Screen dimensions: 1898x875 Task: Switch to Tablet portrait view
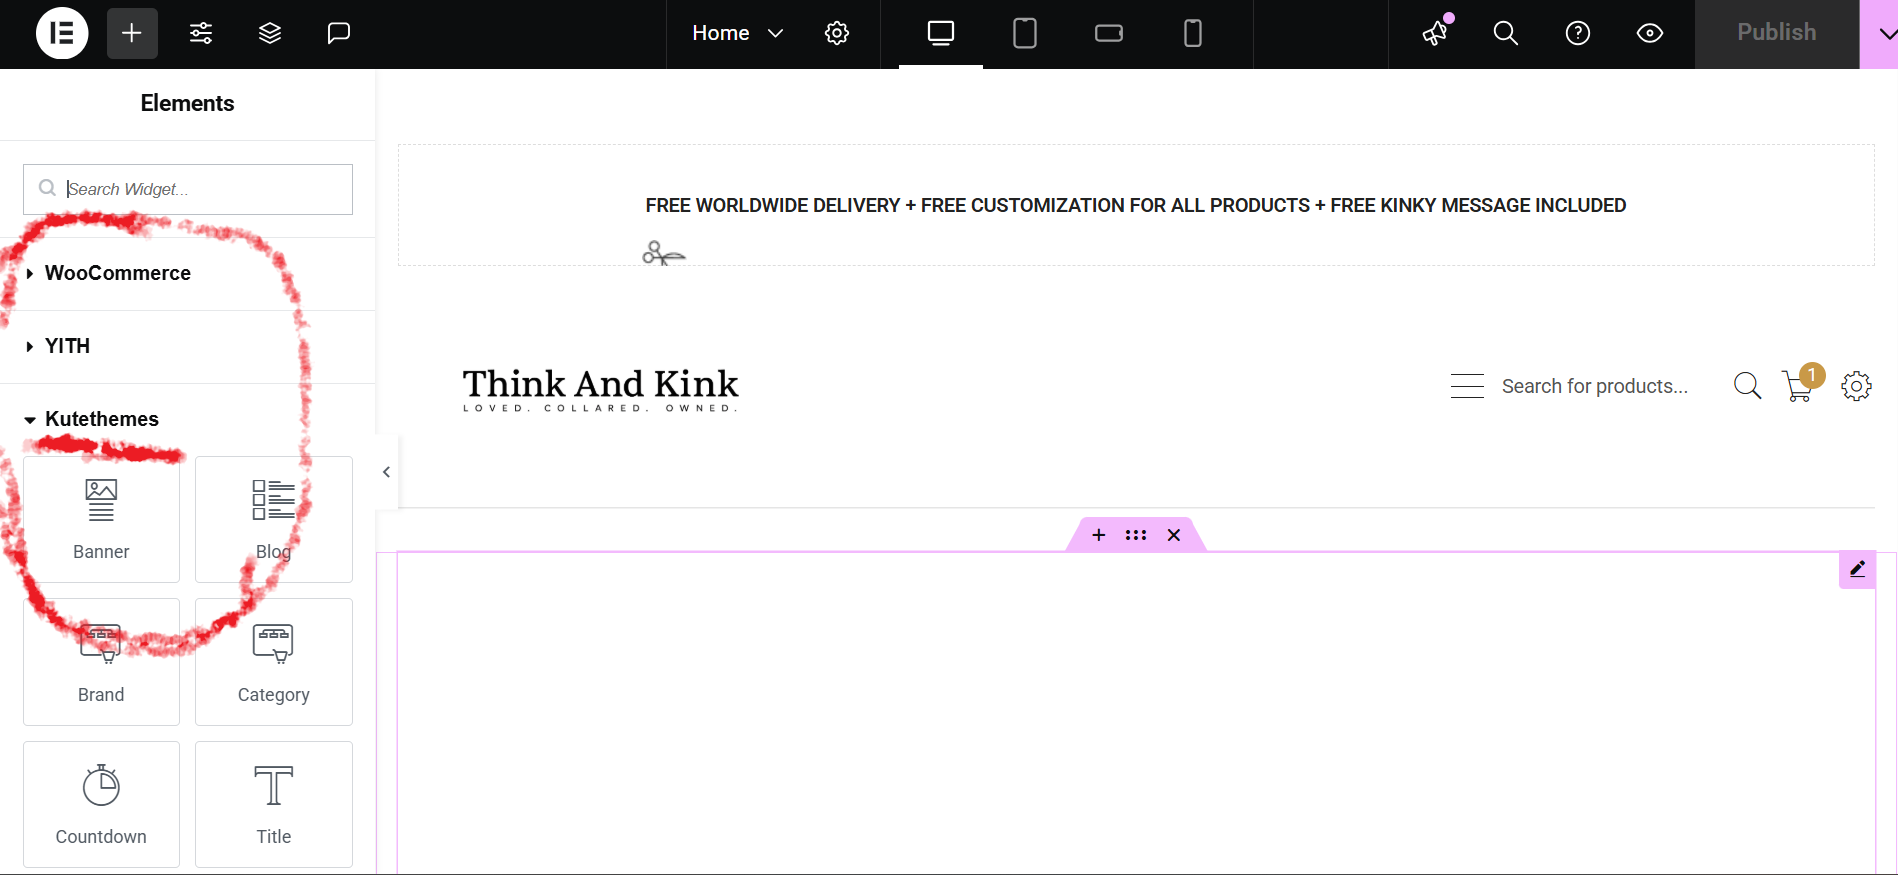(1025, 33)
